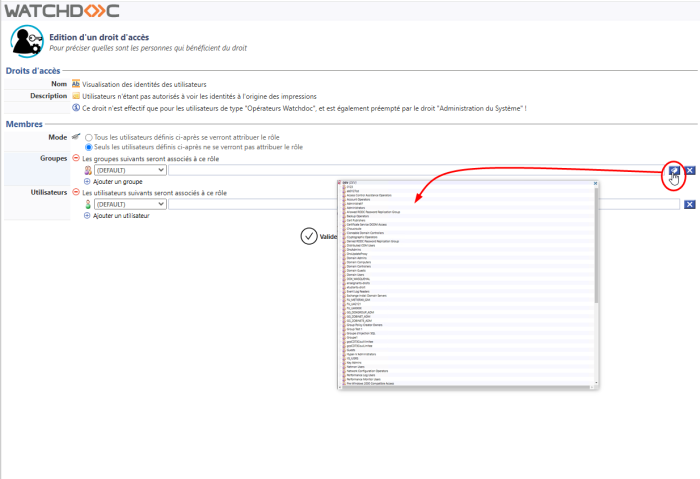Click the red minus icon beside Groupes
700x479 pixels.
click(76, 159)
